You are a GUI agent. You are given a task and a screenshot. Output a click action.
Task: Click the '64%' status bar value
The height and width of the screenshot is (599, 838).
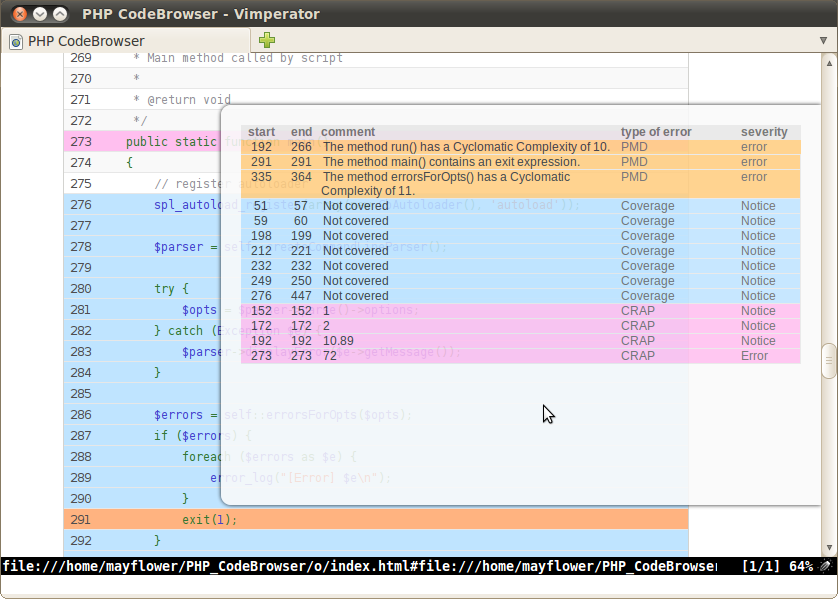(x=801, y=566)
